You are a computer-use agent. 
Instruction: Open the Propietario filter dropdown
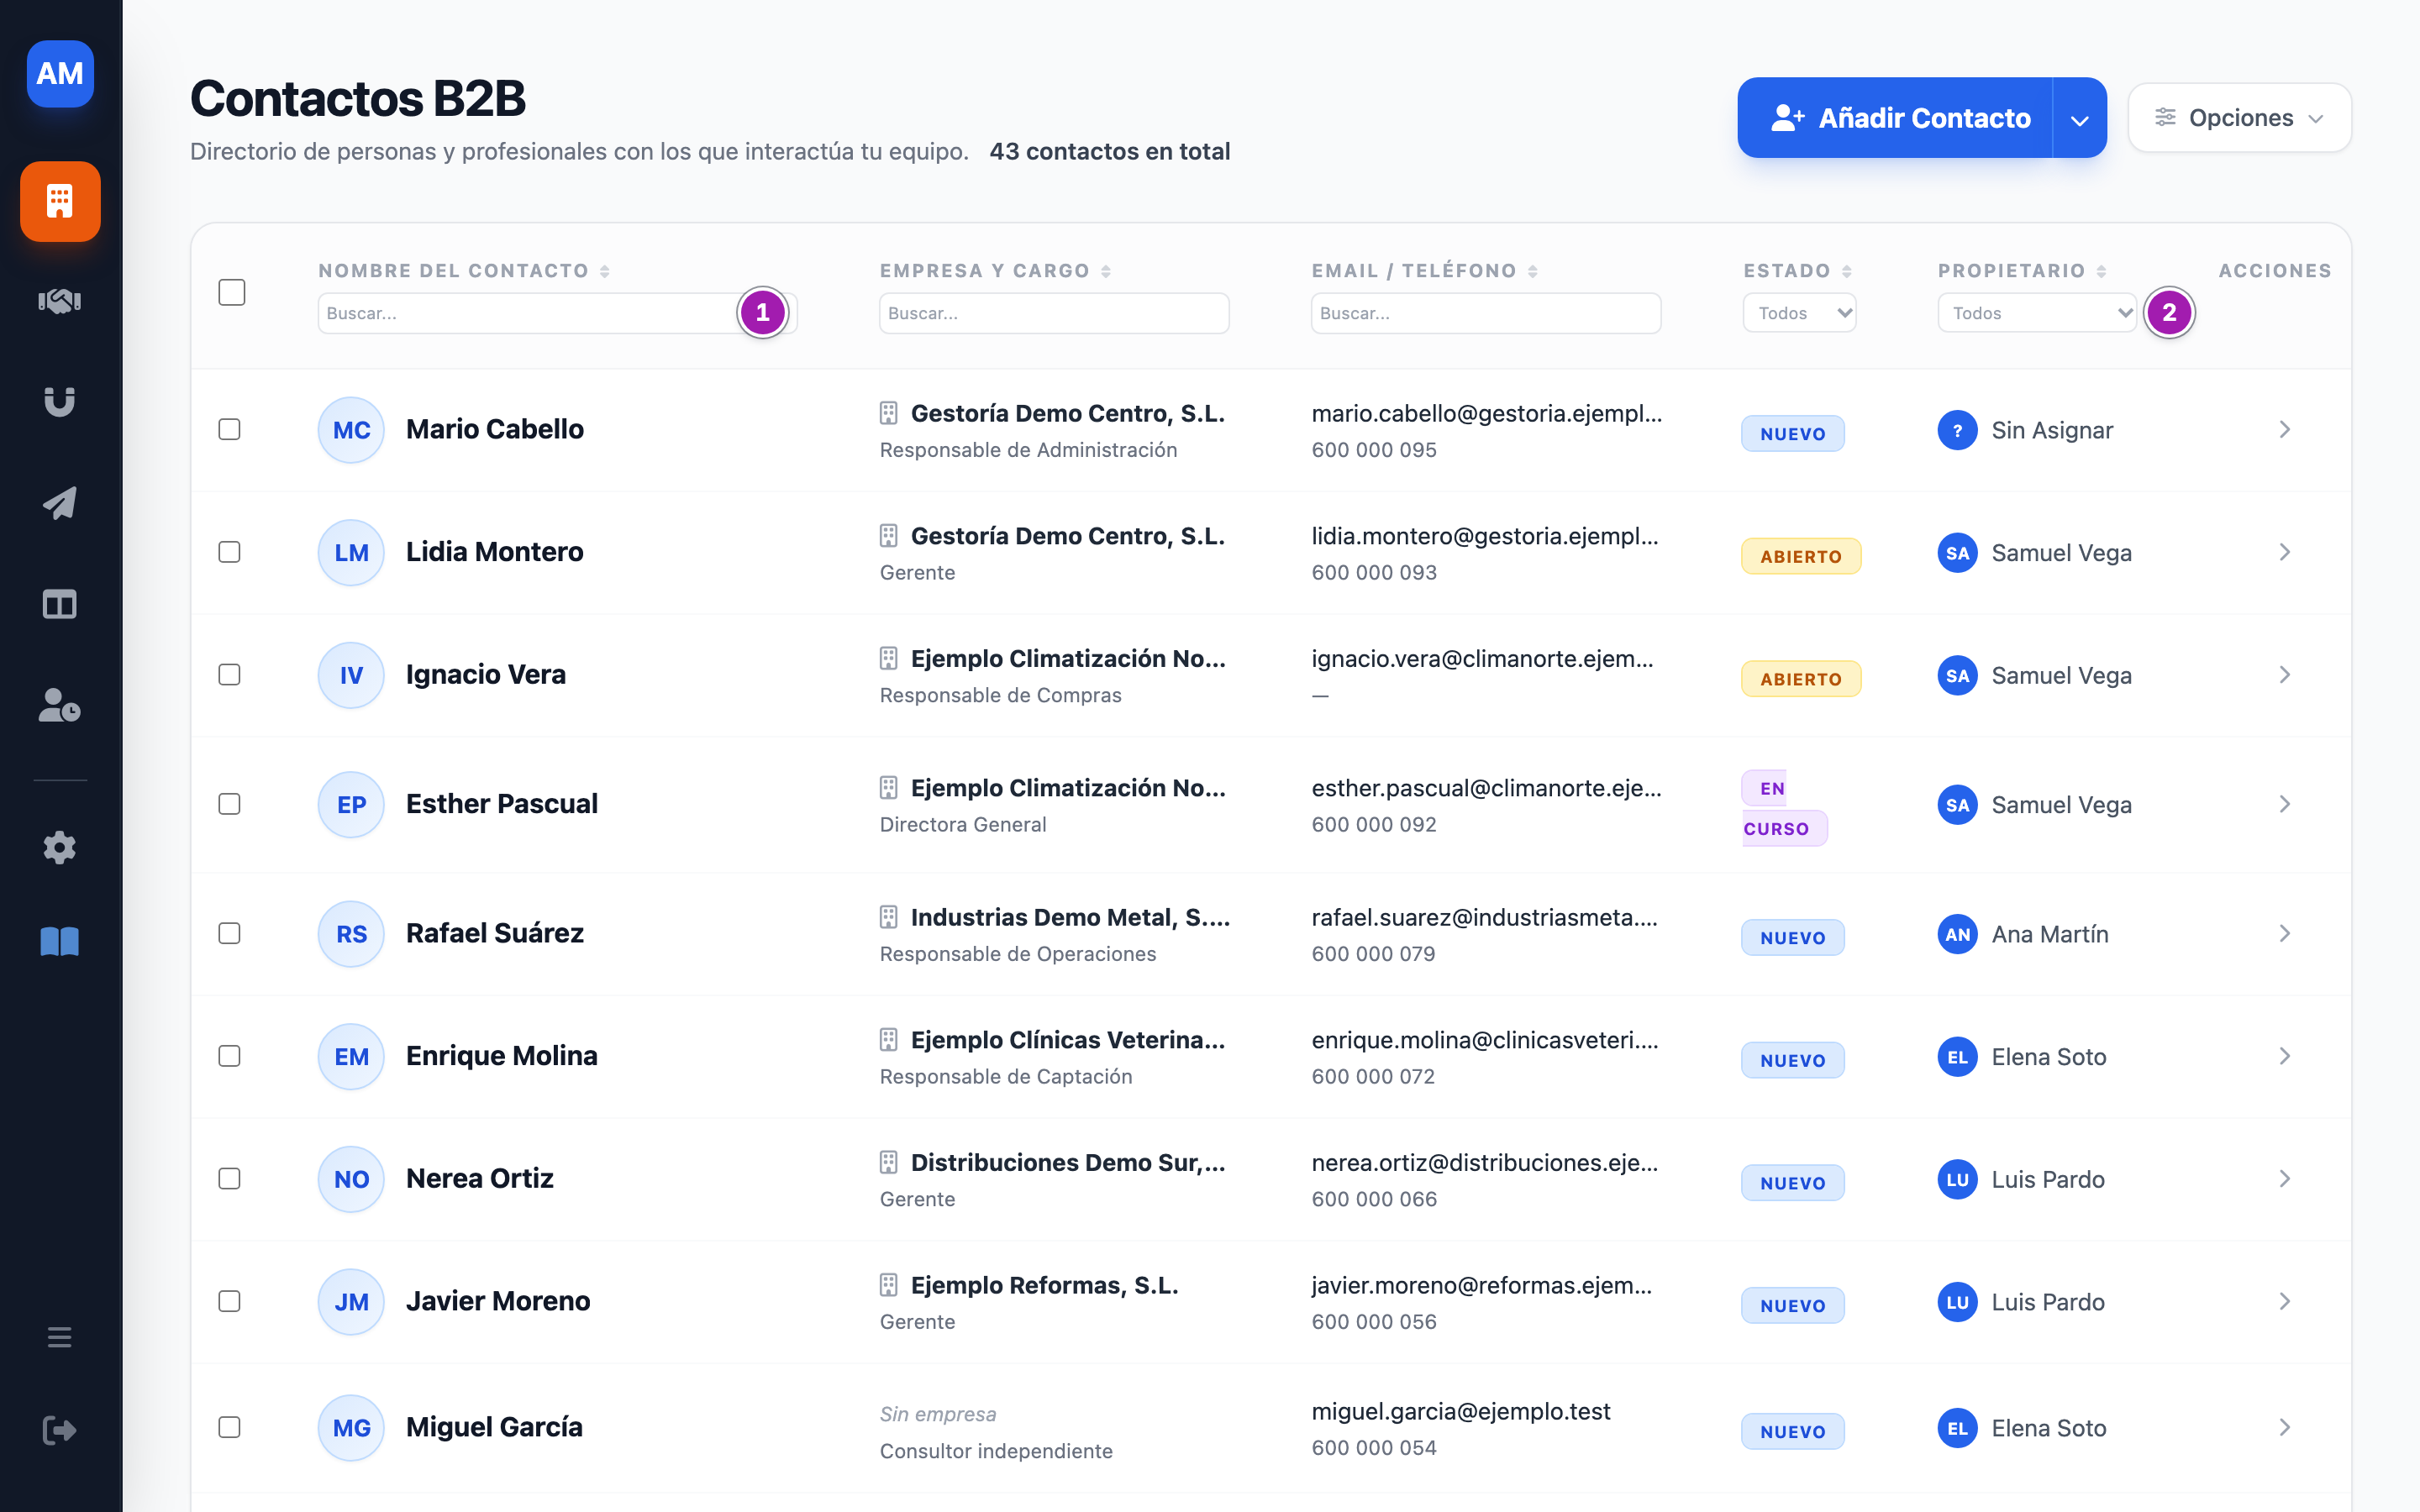tap(2036, 313)
